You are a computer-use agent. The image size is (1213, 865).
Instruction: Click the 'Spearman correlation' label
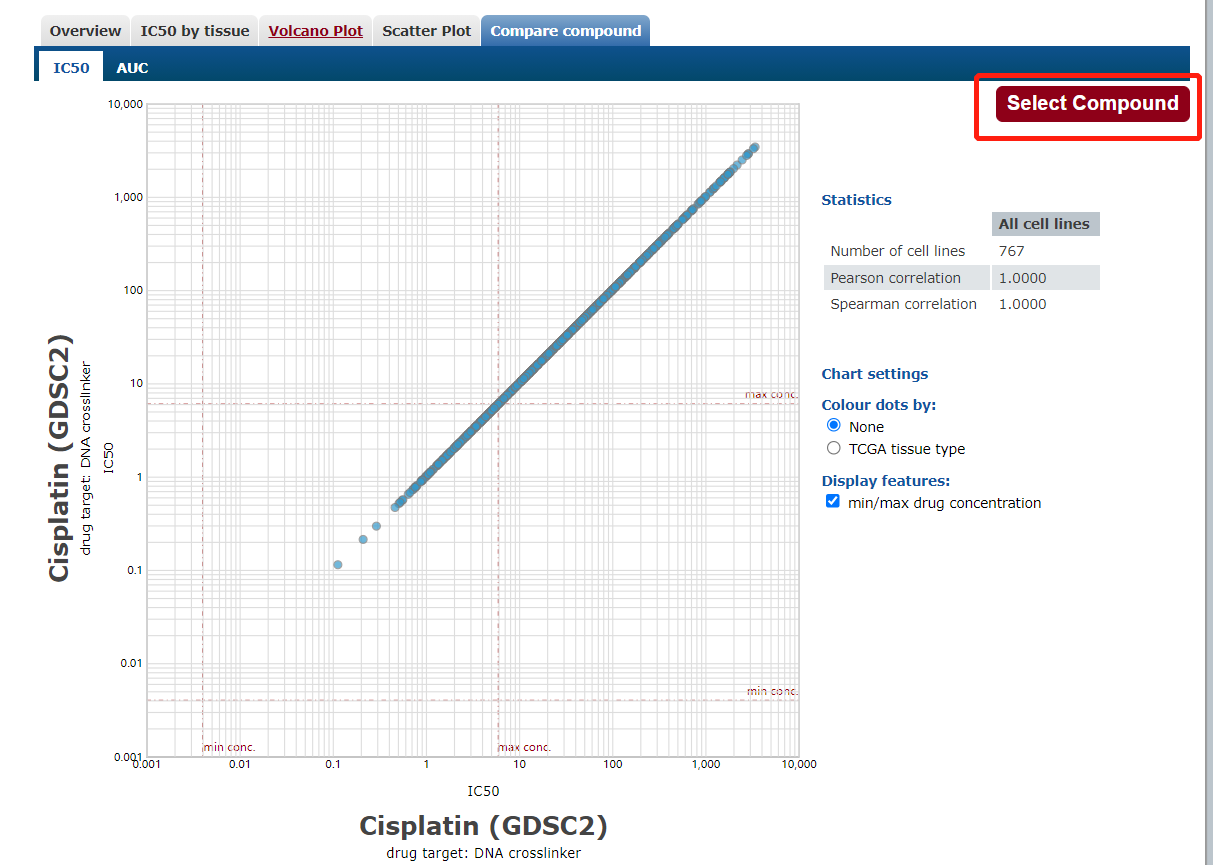(903, 304)
